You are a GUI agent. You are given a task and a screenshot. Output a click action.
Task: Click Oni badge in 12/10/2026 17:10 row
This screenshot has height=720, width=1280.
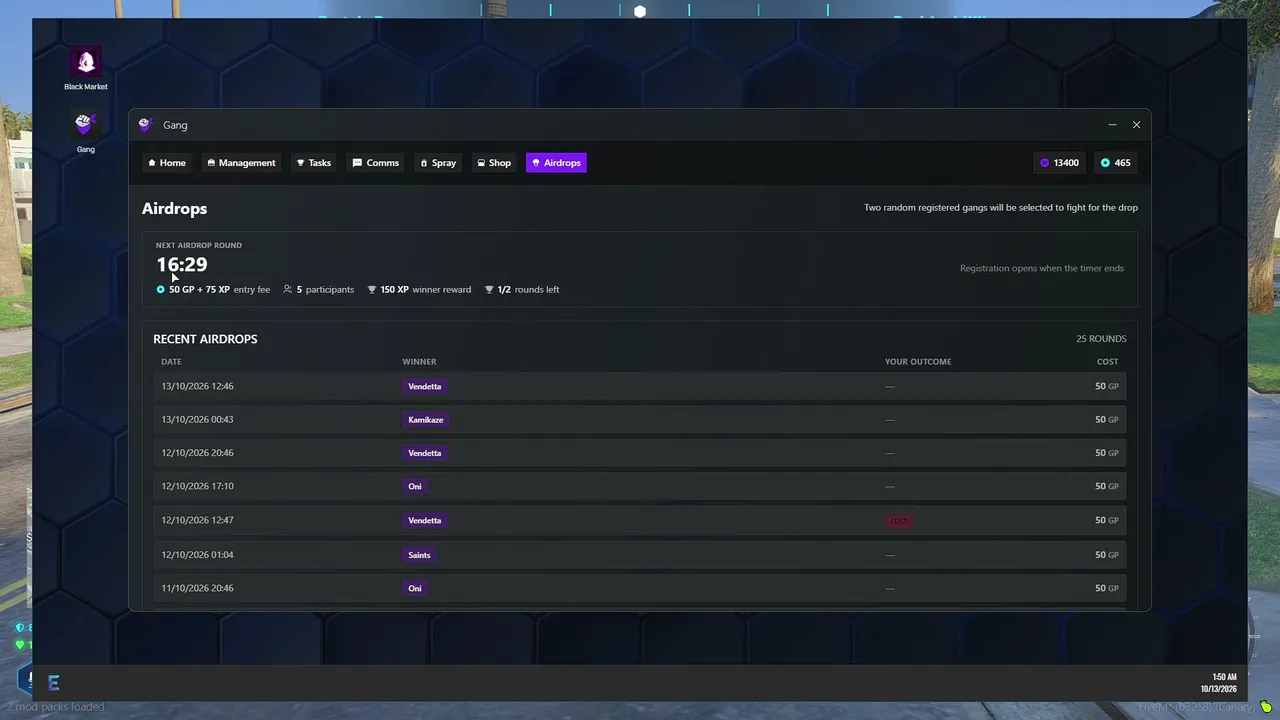pos(415,487)
